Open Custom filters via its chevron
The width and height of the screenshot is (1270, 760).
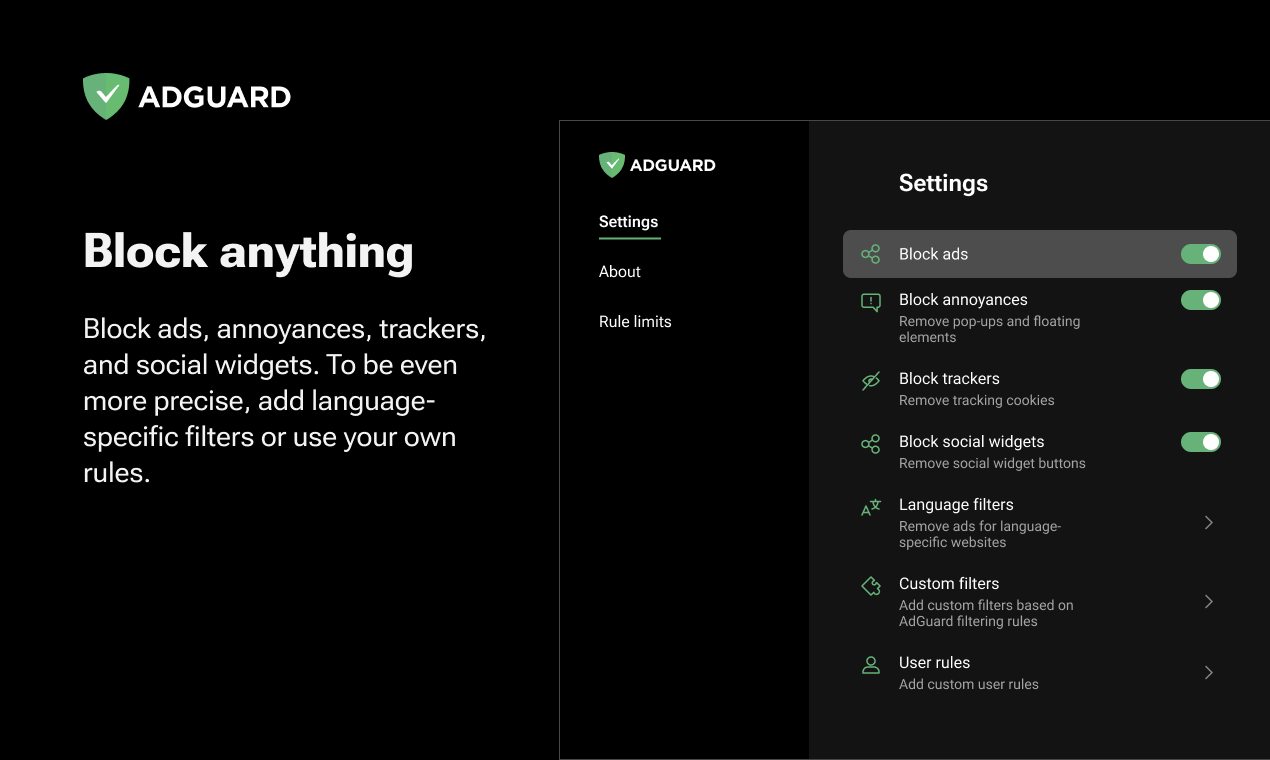pos(1209,601)
